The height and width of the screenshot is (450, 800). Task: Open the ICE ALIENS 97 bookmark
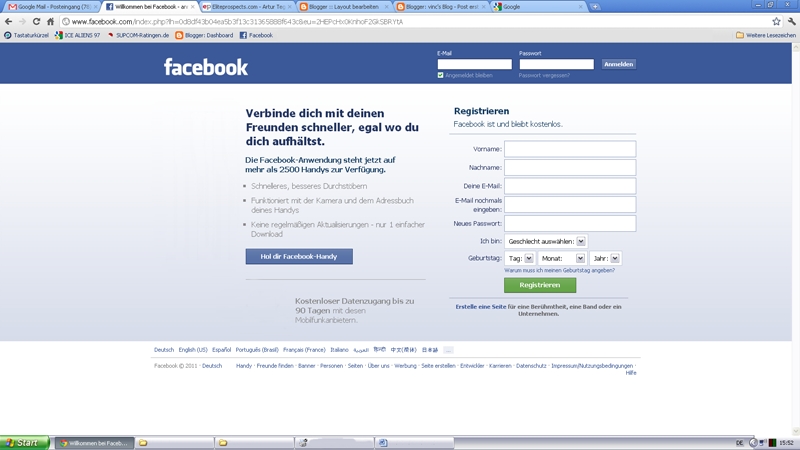click(78, 35)
